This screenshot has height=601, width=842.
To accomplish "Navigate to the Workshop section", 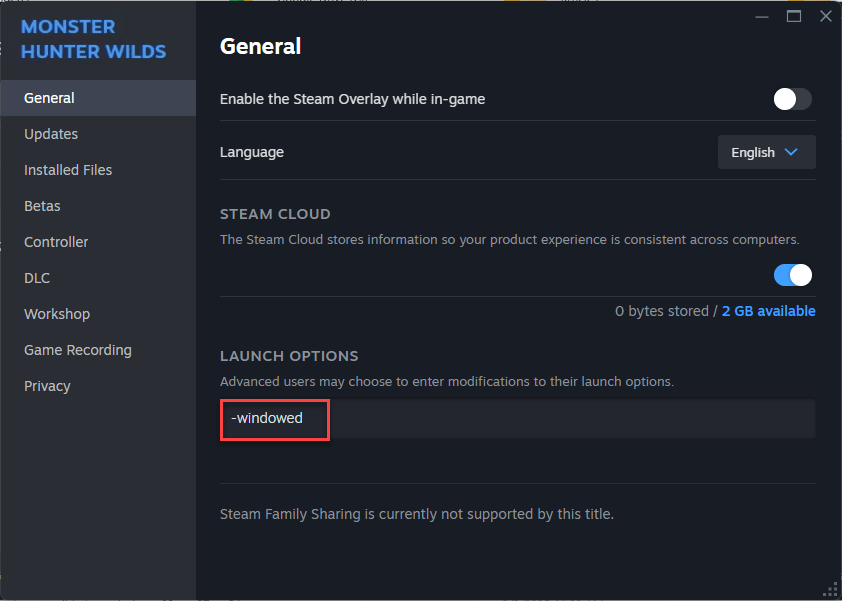I will pyautogui.click(x=57, y=314).
